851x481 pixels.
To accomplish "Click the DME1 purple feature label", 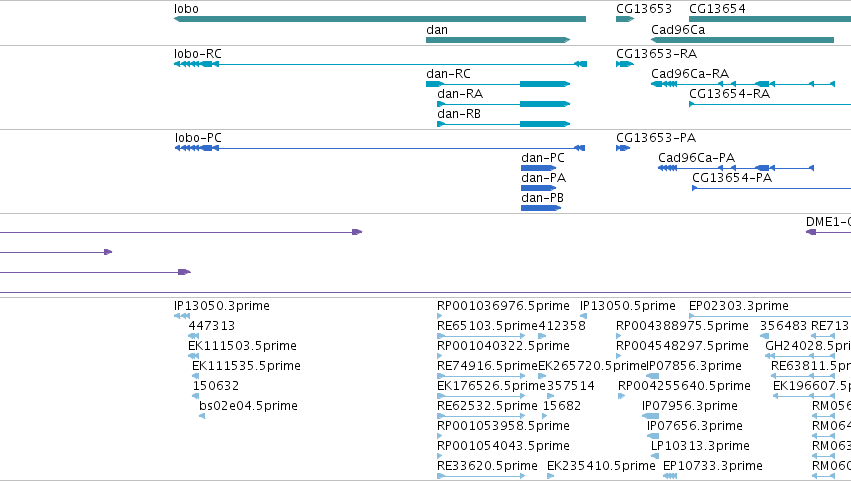I will click(828, 221).
